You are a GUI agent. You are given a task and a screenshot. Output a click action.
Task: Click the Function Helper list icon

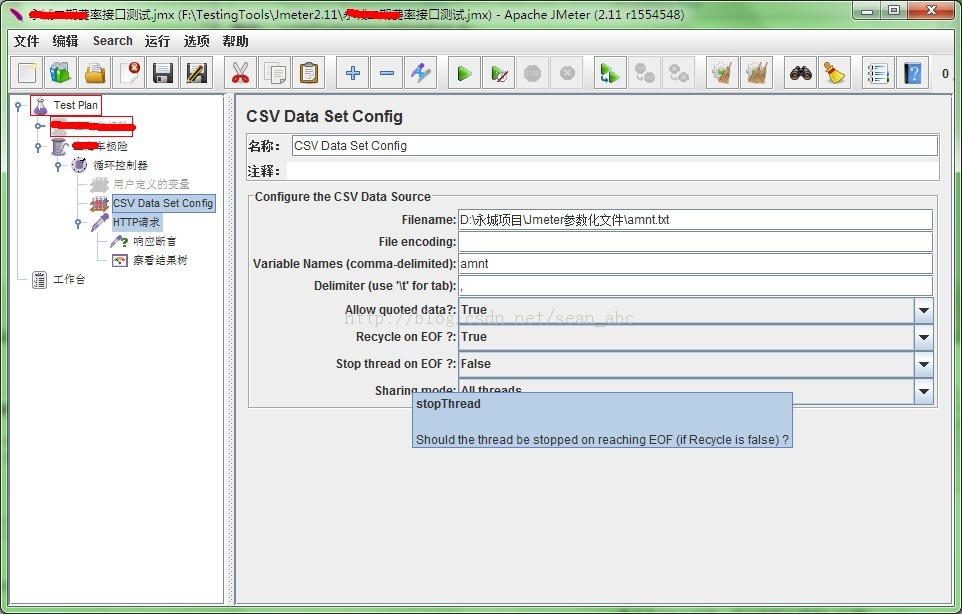(x=878, y=73)
